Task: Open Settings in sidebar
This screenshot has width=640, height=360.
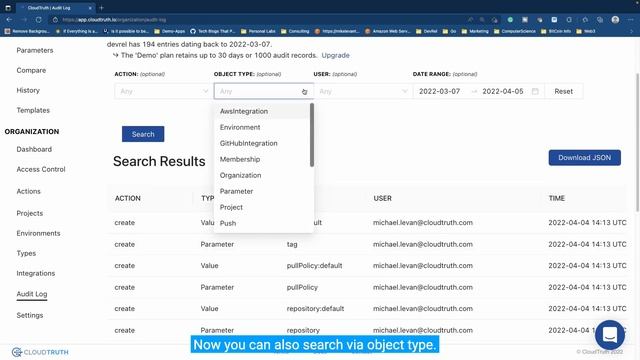Action: pyautogui.click(x=29, y=315)
